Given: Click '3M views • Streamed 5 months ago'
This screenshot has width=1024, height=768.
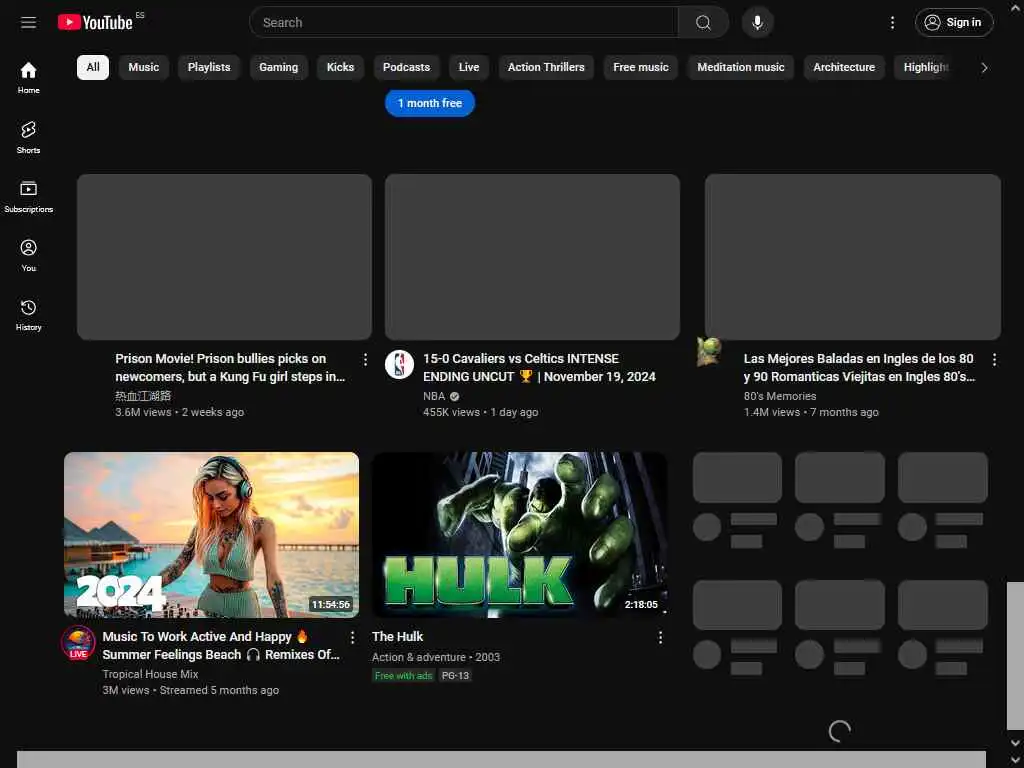Looking at the screenshot, I should pos(191,690).
